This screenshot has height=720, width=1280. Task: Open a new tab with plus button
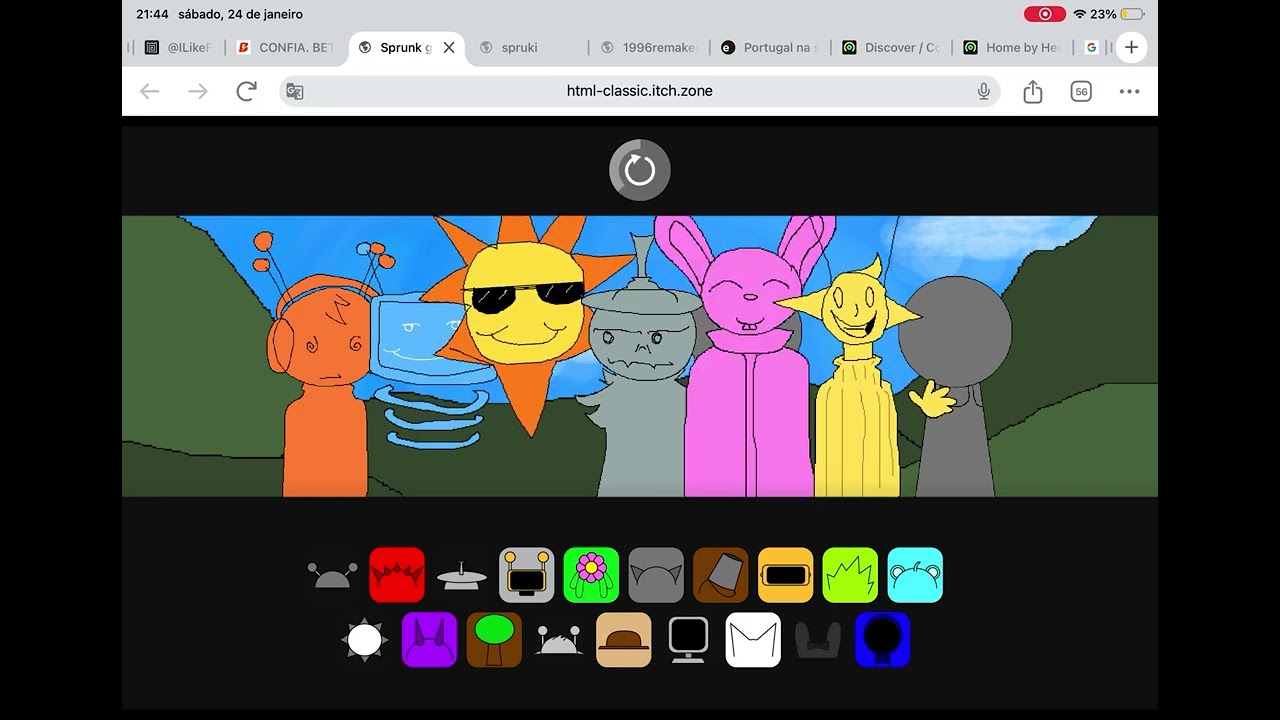tap(1131, 47)
